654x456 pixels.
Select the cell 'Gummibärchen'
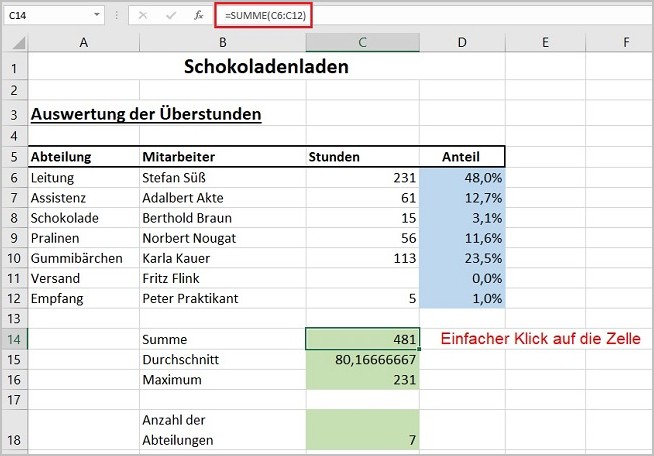(x=83, y=258)
